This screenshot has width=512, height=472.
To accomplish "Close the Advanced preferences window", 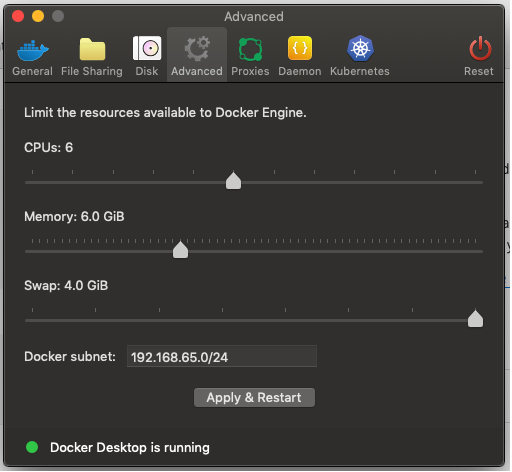I will [18, 16].
